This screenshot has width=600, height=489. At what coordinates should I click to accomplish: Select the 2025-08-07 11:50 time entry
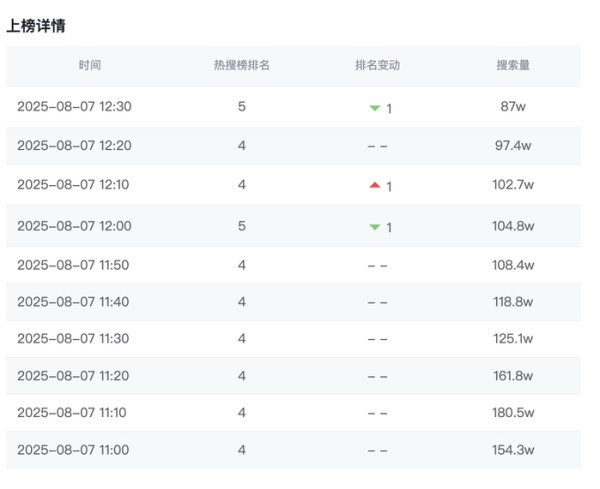coord(74,265)
